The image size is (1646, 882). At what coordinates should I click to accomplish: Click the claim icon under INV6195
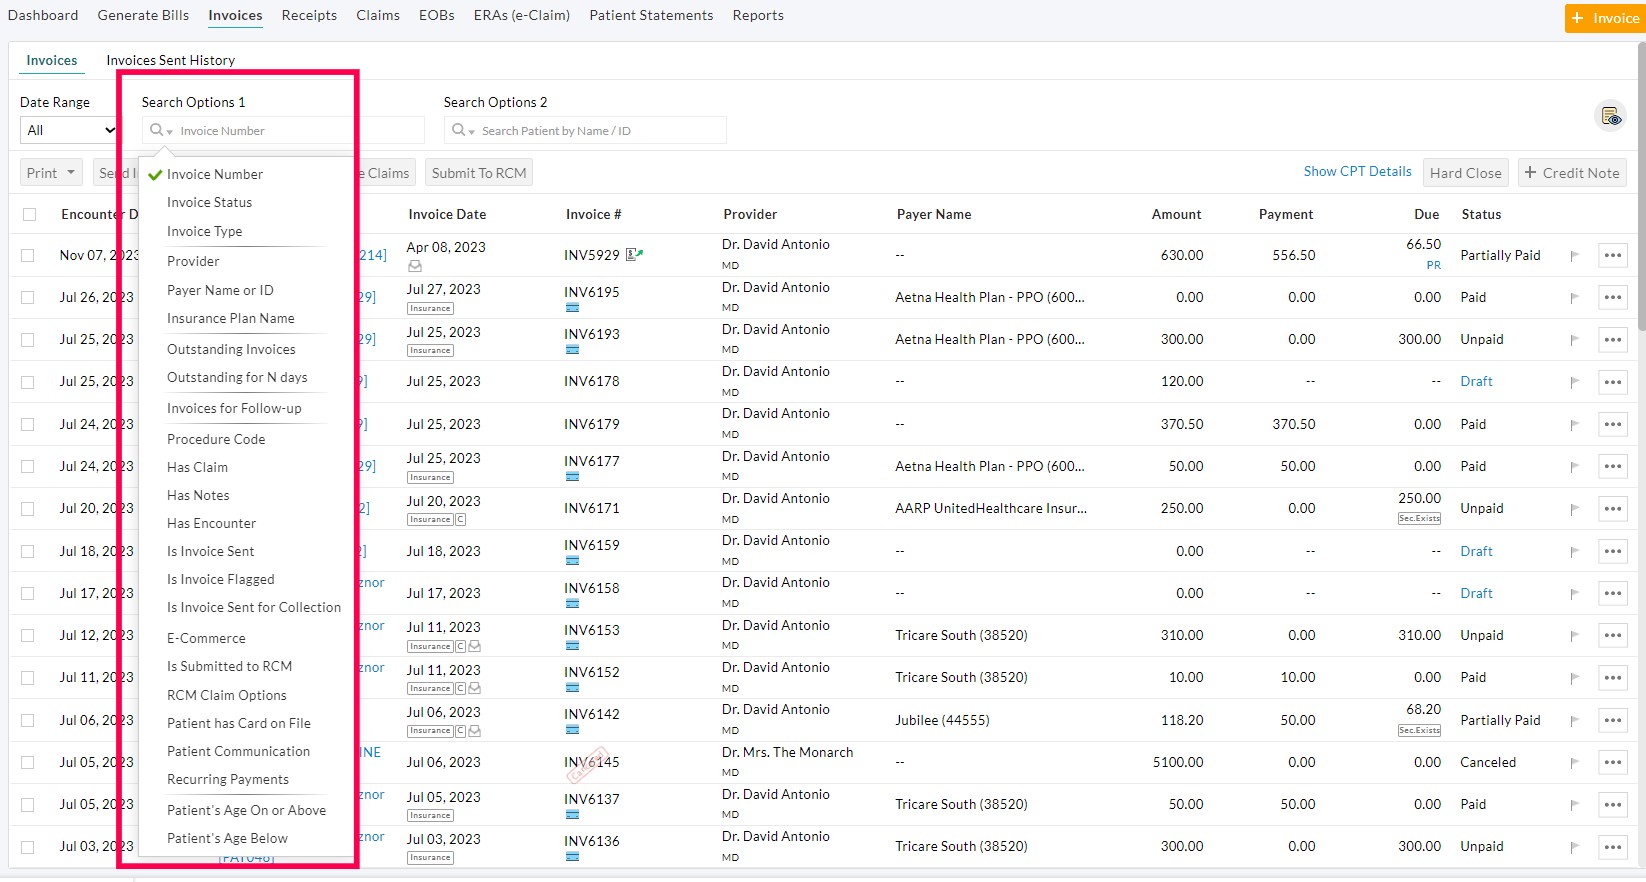pos(572,308)
